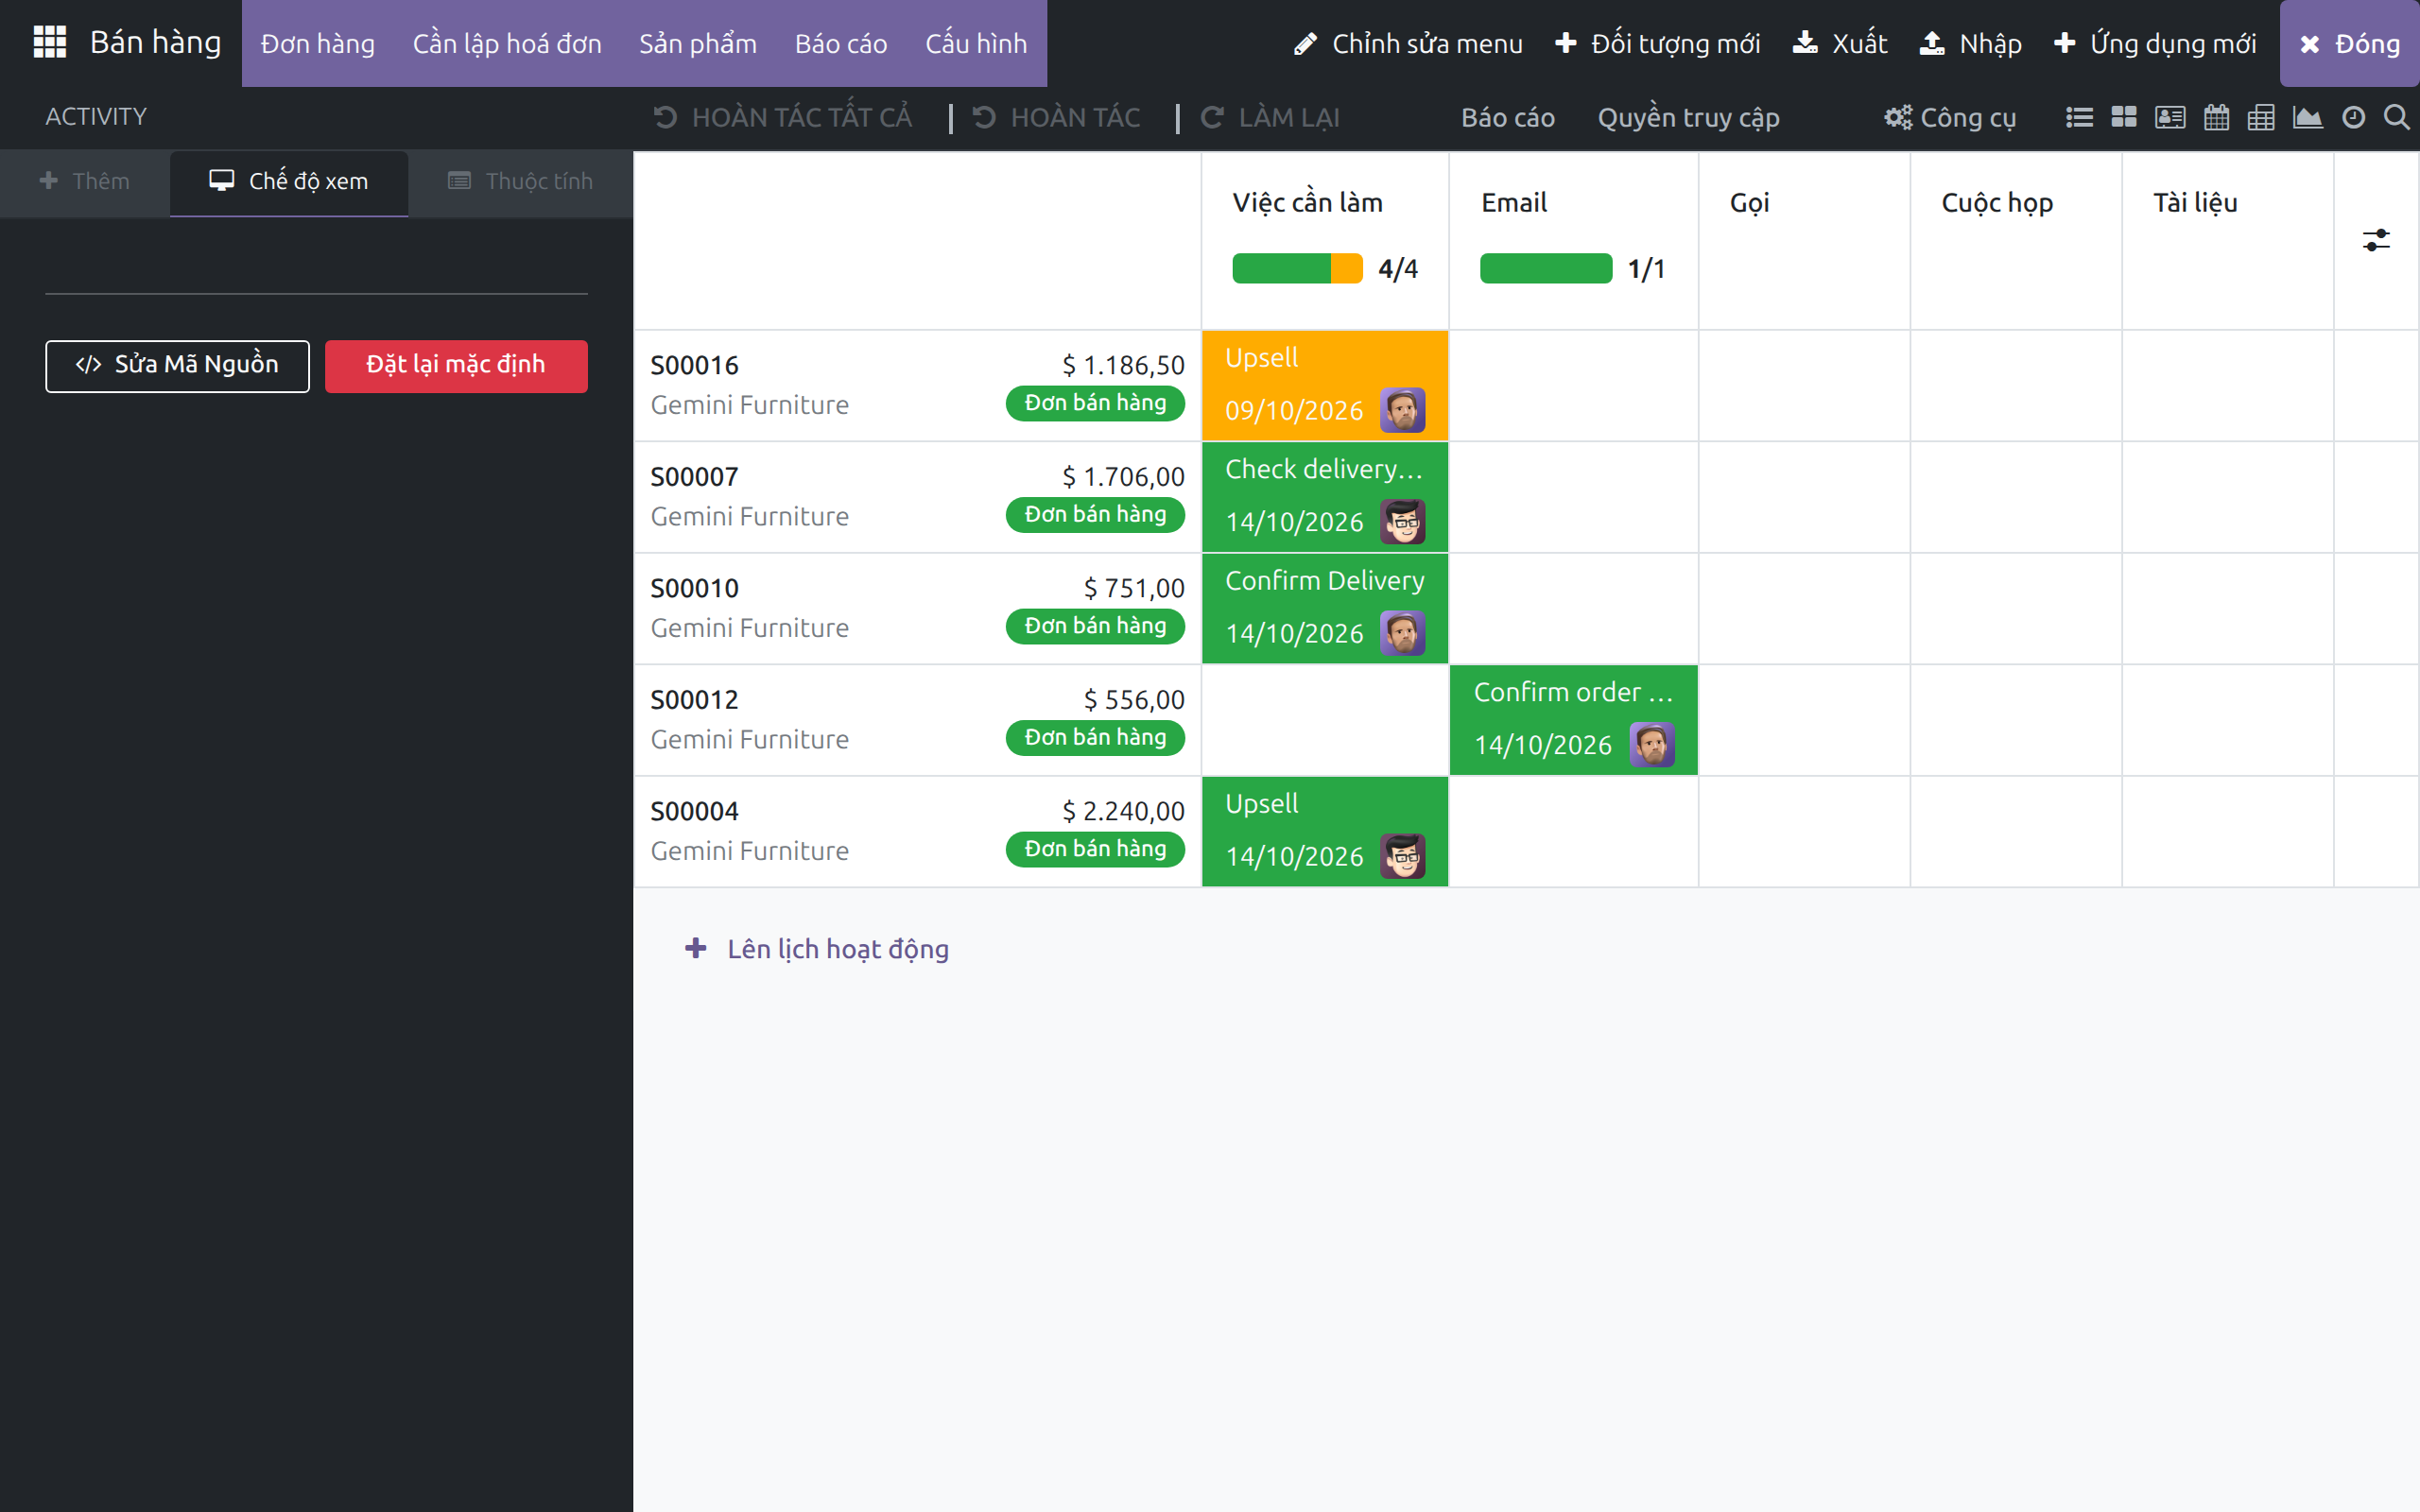
Task: Open Công cụ tools menu
Action: (x=1950, y=117)
